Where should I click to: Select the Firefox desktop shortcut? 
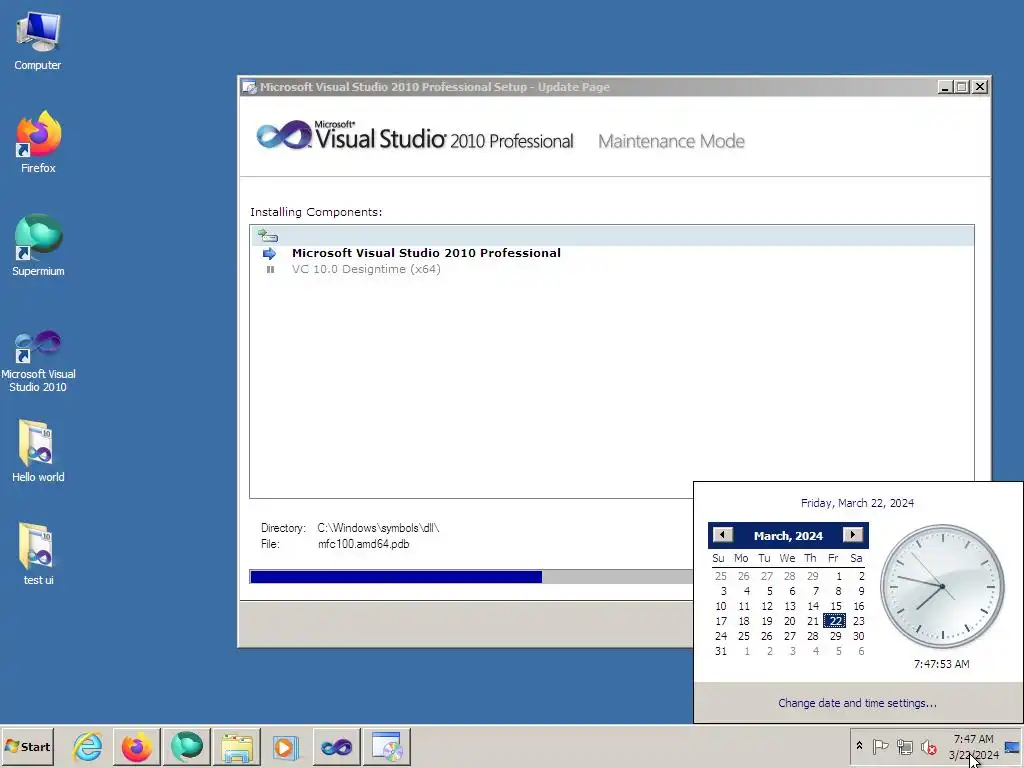coord(38,143)
